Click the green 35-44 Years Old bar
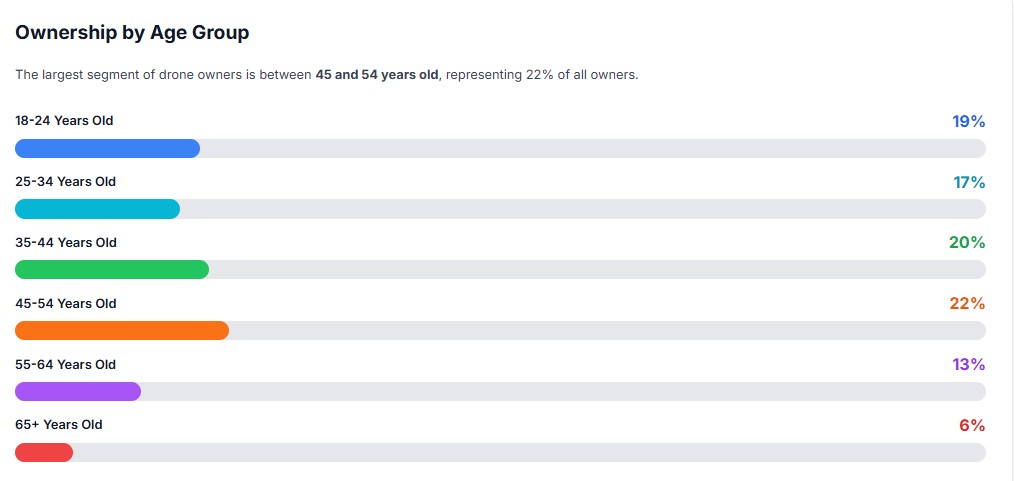The height and width of the screenshot is (481, 1014). pyautogui.click(x=112, y=270)
